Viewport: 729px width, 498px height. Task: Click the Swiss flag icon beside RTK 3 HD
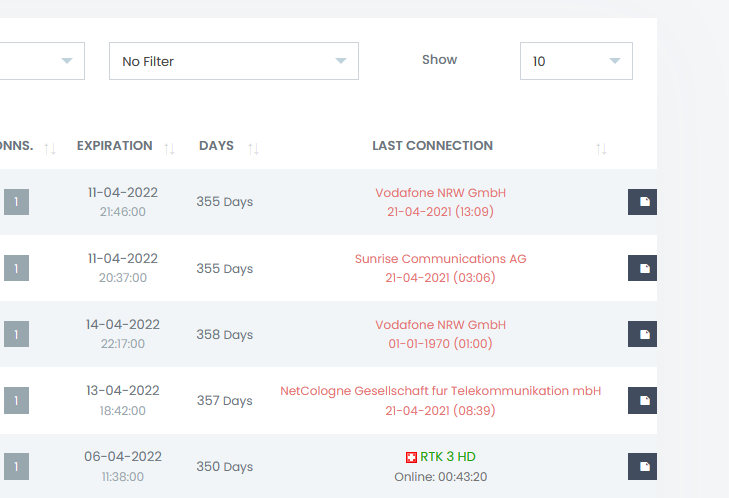(x=411, y=457)
